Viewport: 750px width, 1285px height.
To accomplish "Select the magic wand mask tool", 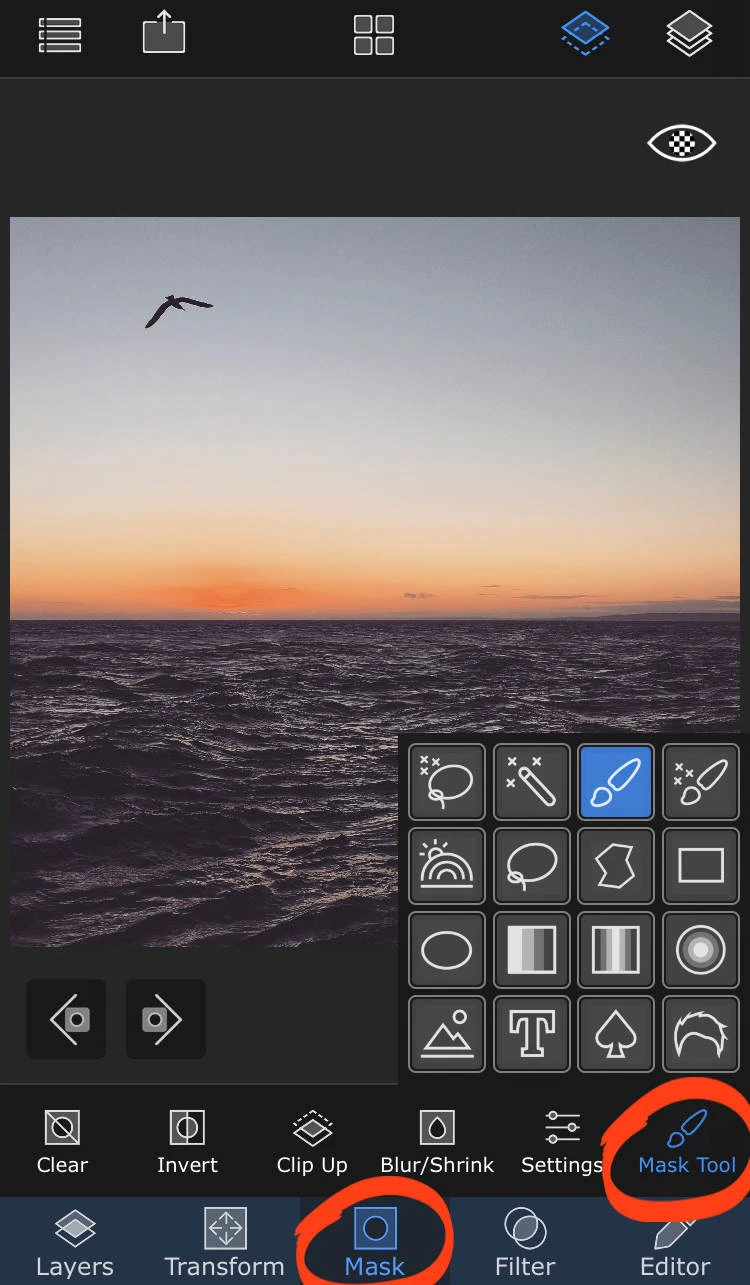I will [532, 782].
